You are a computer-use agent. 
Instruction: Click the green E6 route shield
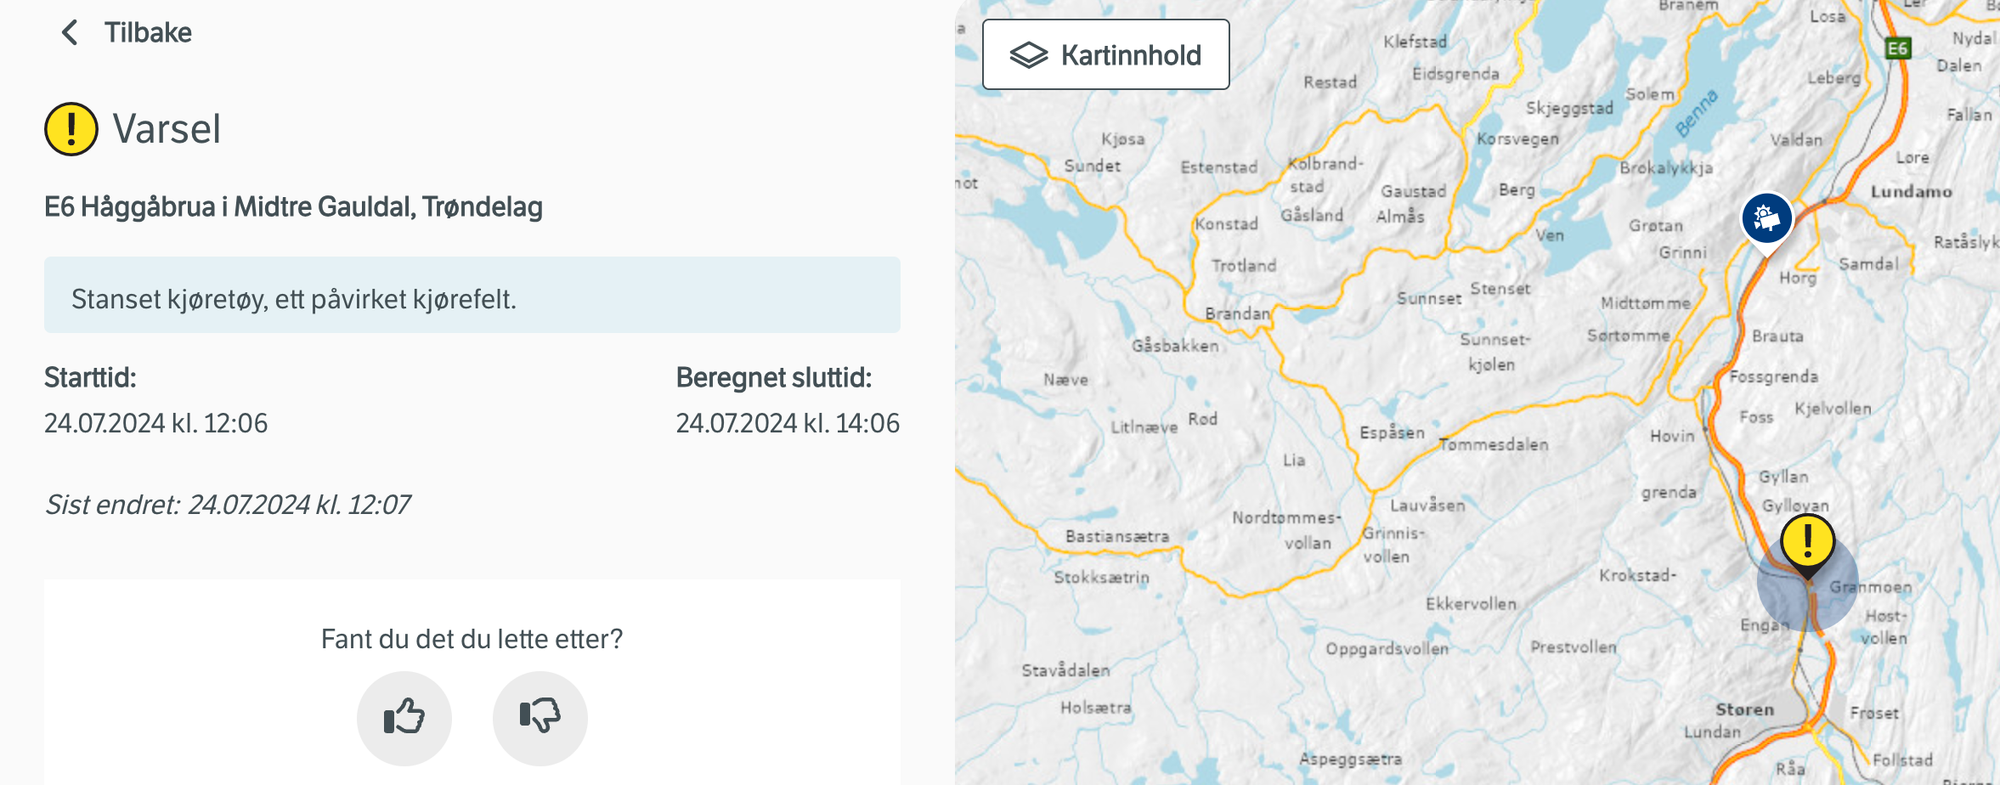(x=1897, y=46)
